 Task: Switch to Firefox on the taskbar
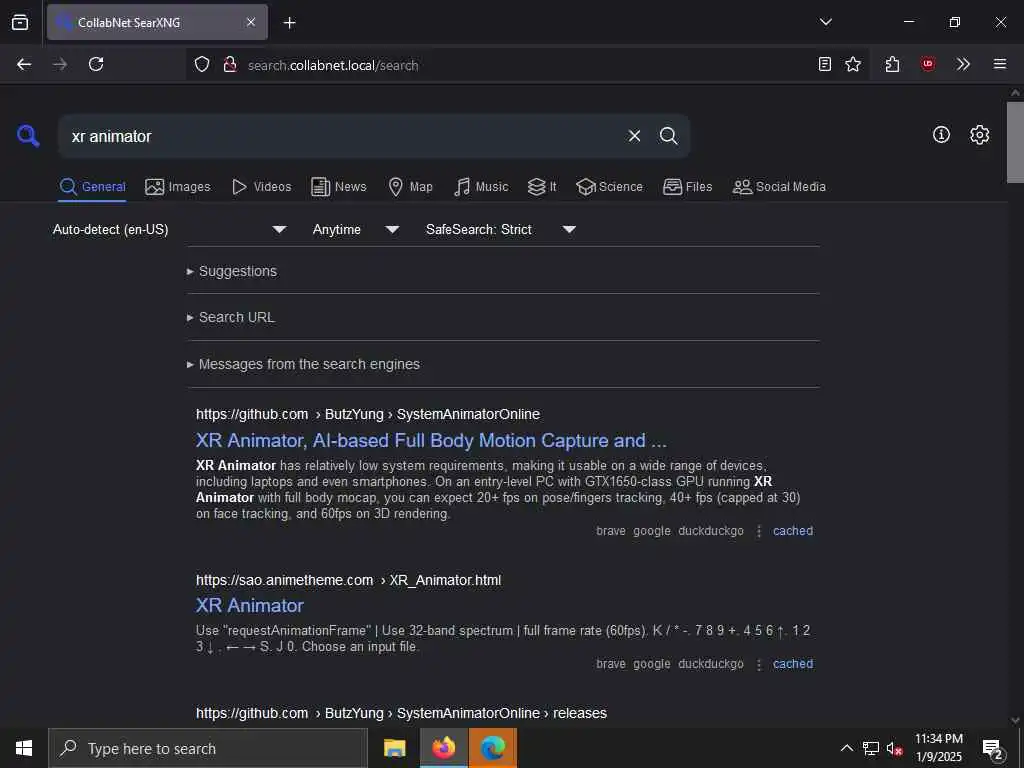pyautogui.click(x=443, y=748)
